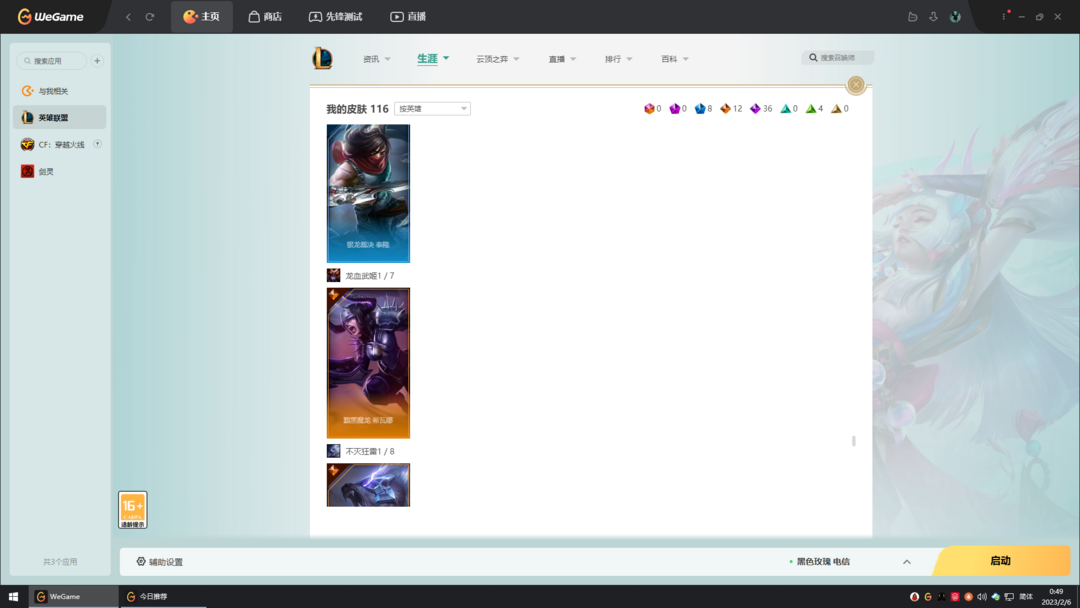This screenshot has height=608, width=1080.
Task: Open the volume control in the system tray
Action: coord(982,597)
